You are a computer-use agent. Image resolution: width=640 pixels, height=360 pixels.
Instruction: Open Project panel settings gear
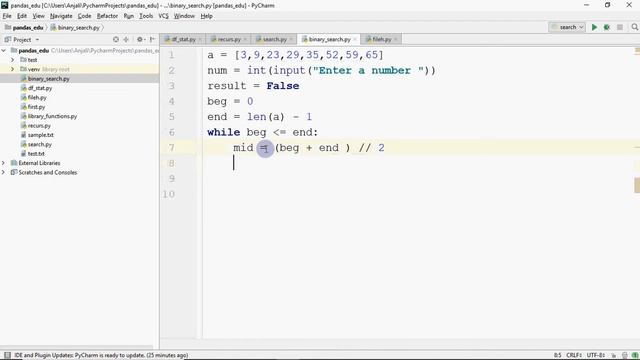tap(140, 40)
